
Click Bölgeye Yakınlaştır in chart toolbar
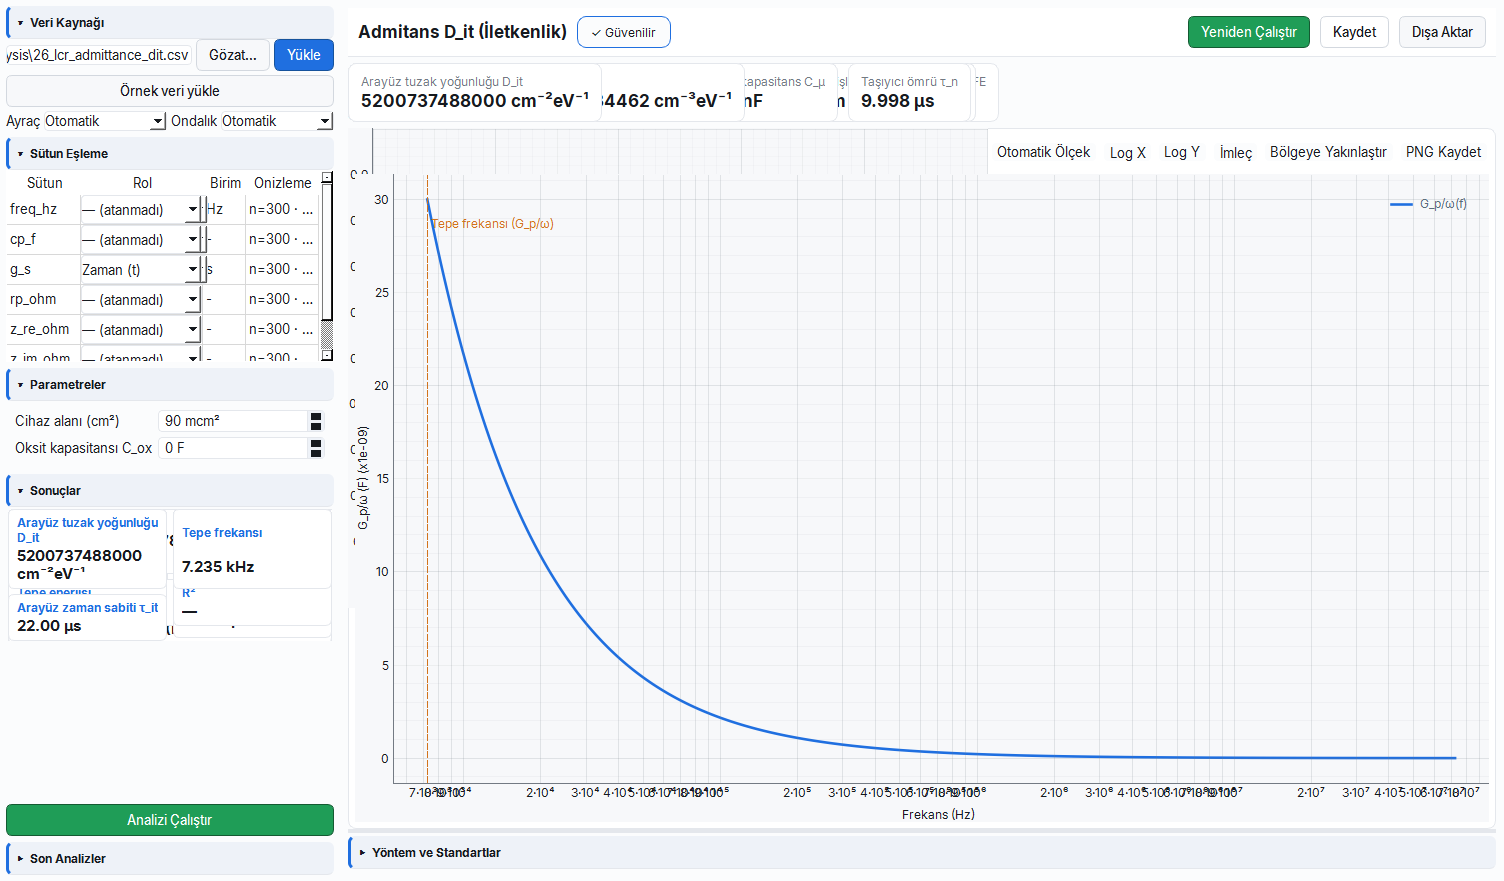point(1328,152)
